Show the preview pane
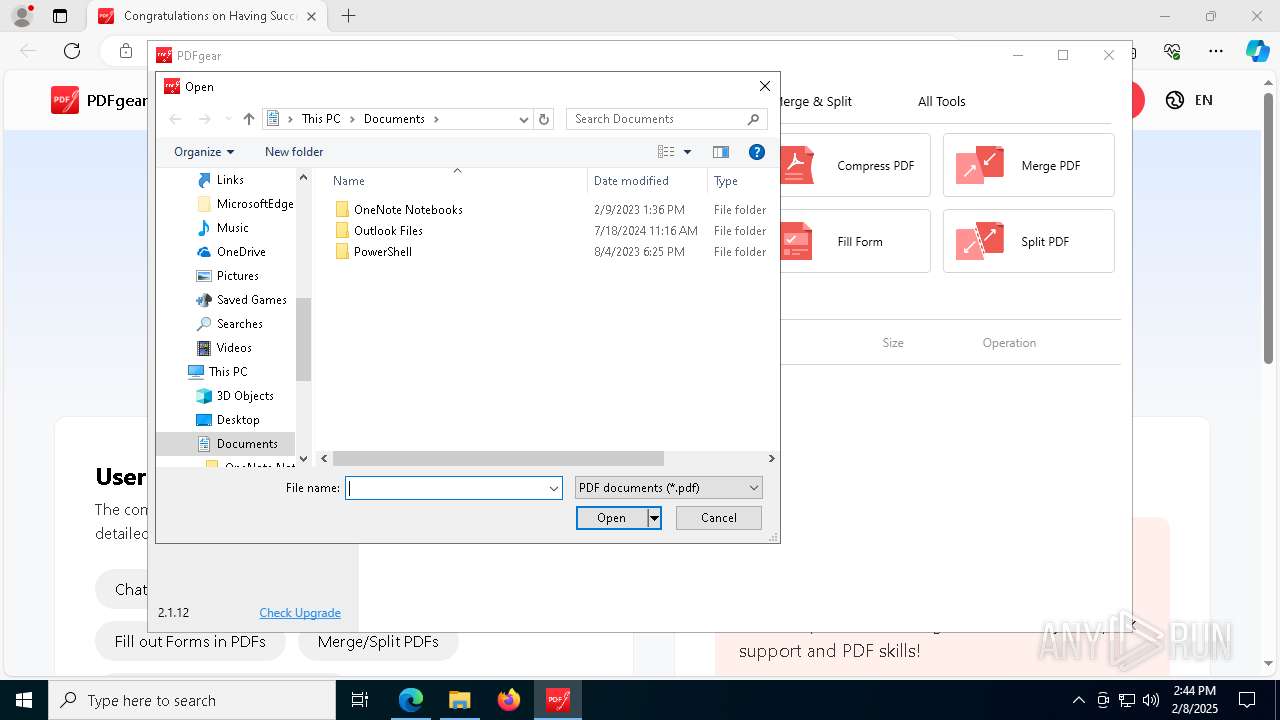Image resolution: width=1280 pixels, height=720 pixels. (x=720, y=152)
